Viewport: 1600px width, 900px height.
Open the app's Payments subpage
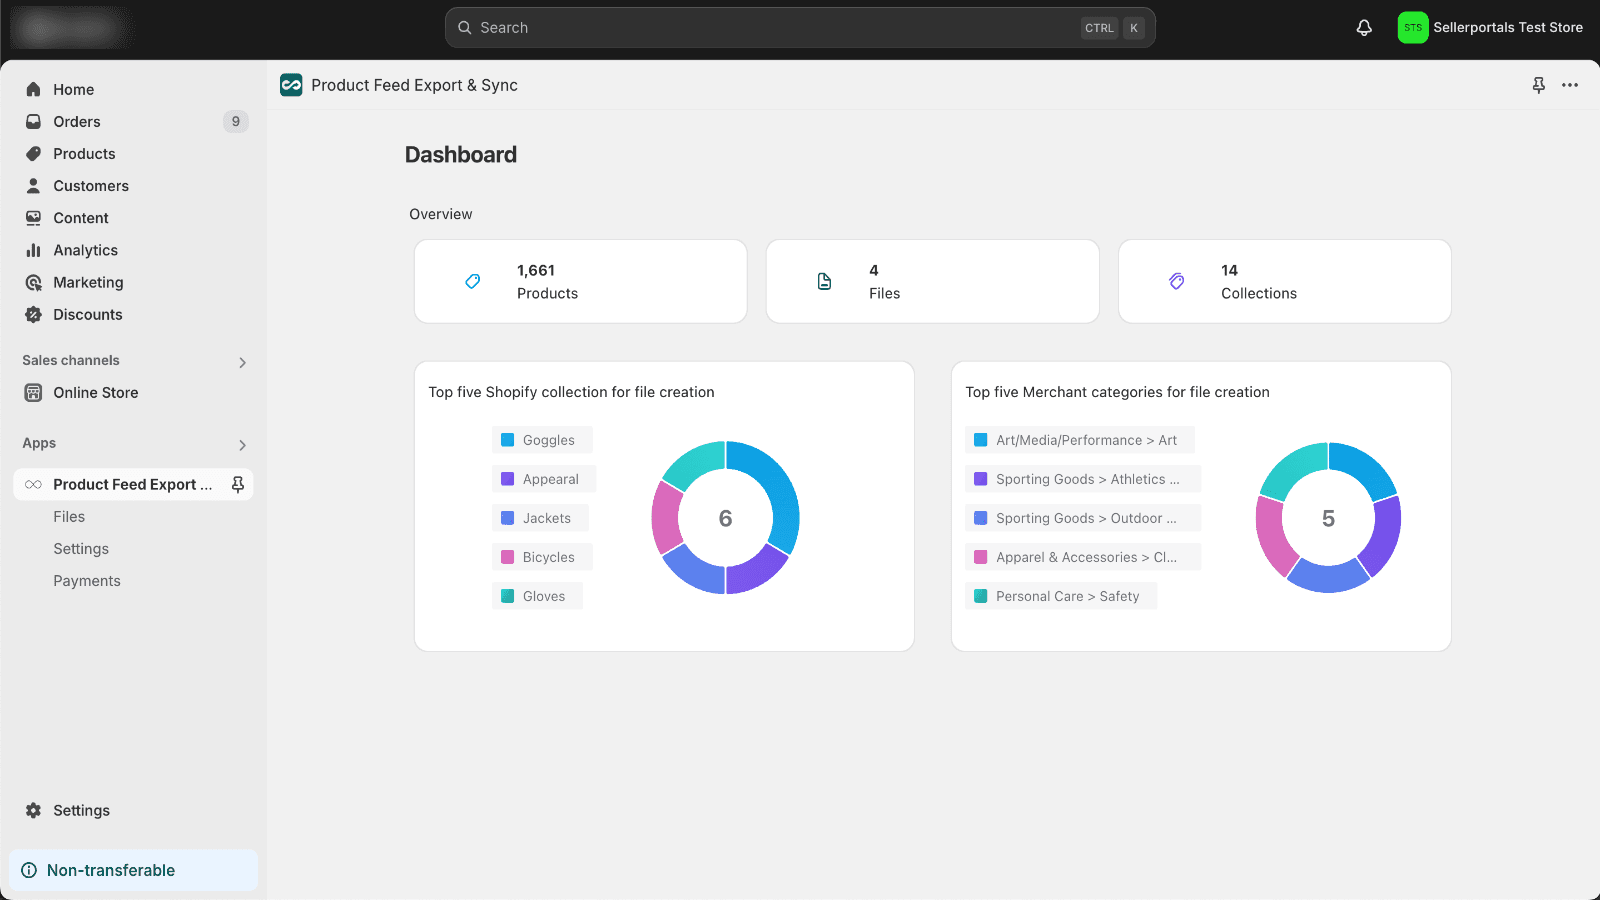pyautogui.click(x=87, y=581)
